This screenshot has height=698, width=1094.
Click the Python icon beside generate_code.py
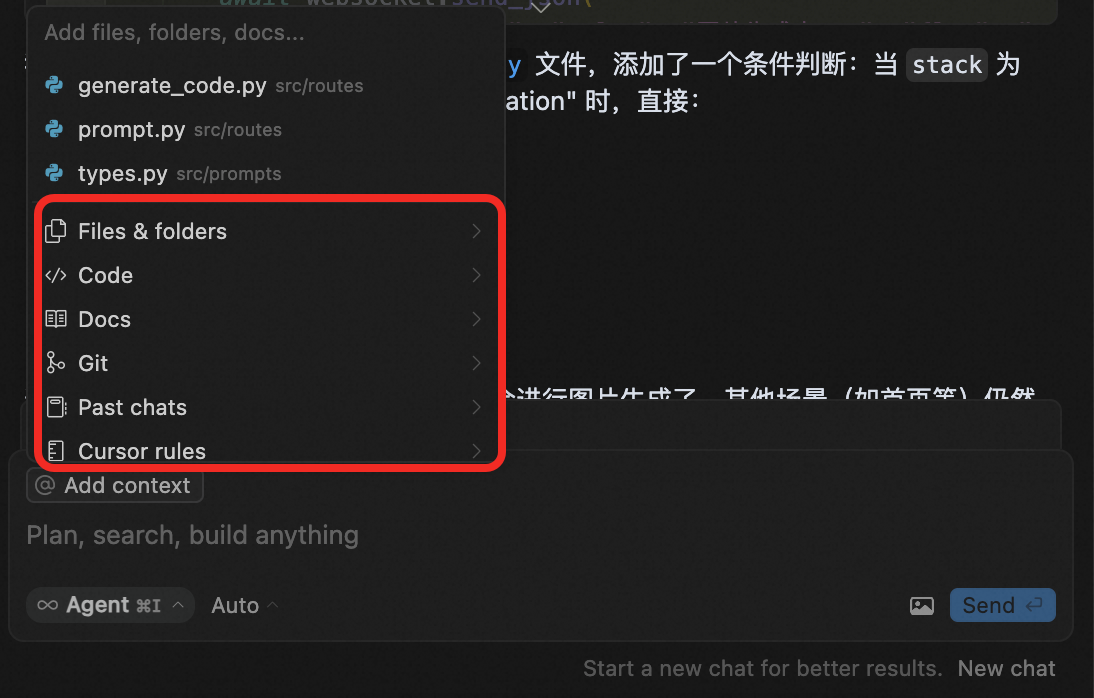tap(54, 85)
